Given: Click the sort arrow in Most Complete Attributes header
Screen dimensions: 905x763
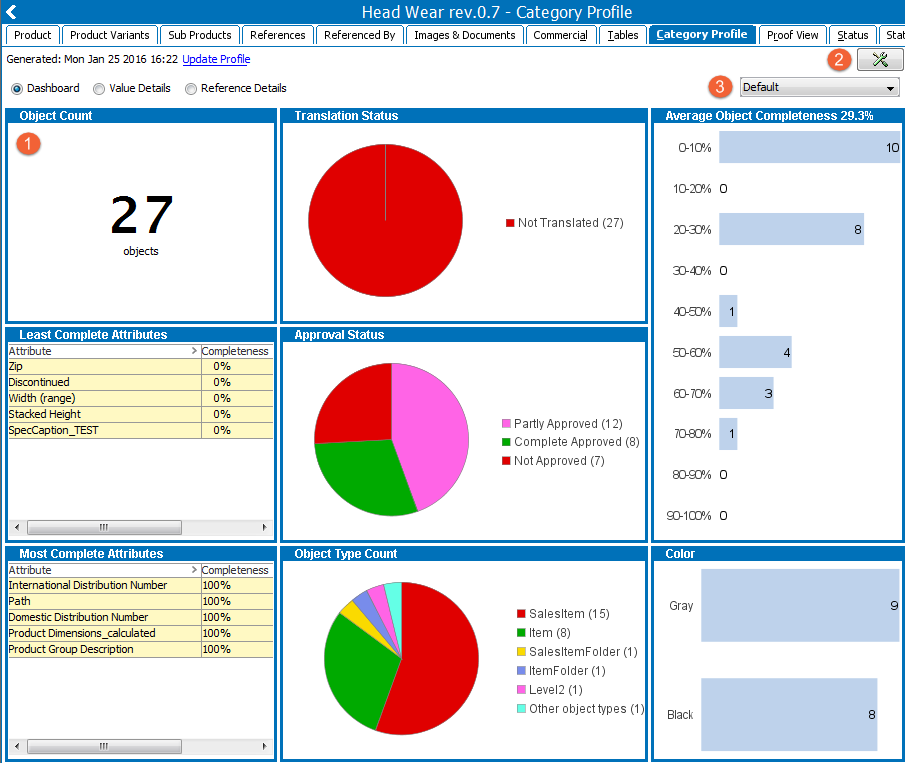Looking at the screenshot, I should (194, 570).
